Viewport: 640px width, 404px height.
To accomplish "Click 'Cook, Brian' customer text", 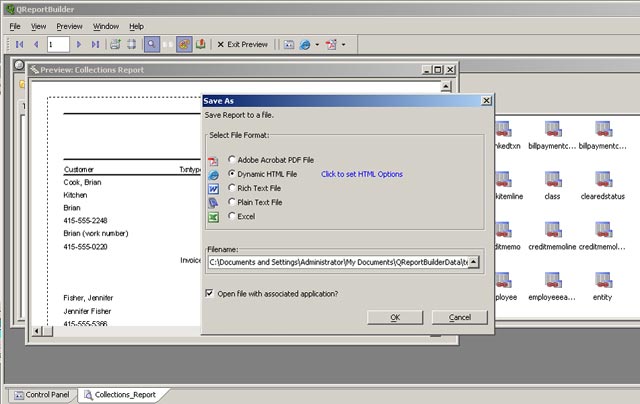I will (x=82, y=182).
